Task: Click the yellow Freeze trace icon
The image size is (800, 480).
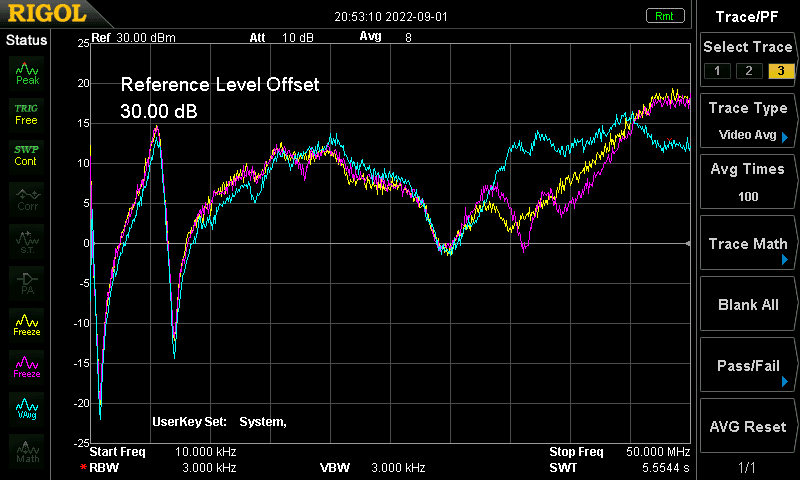Action: coord(27,324)
